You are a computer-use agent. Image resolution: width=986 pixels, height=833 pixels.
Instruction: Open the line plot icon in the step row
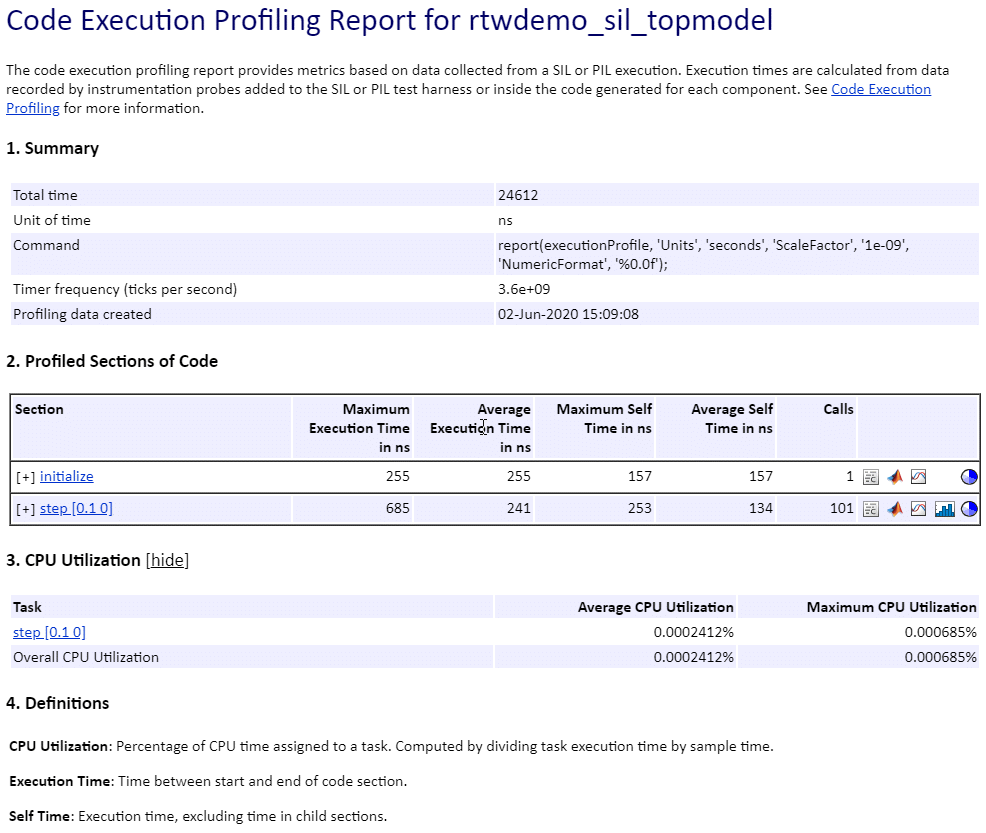tap(919, 509)
